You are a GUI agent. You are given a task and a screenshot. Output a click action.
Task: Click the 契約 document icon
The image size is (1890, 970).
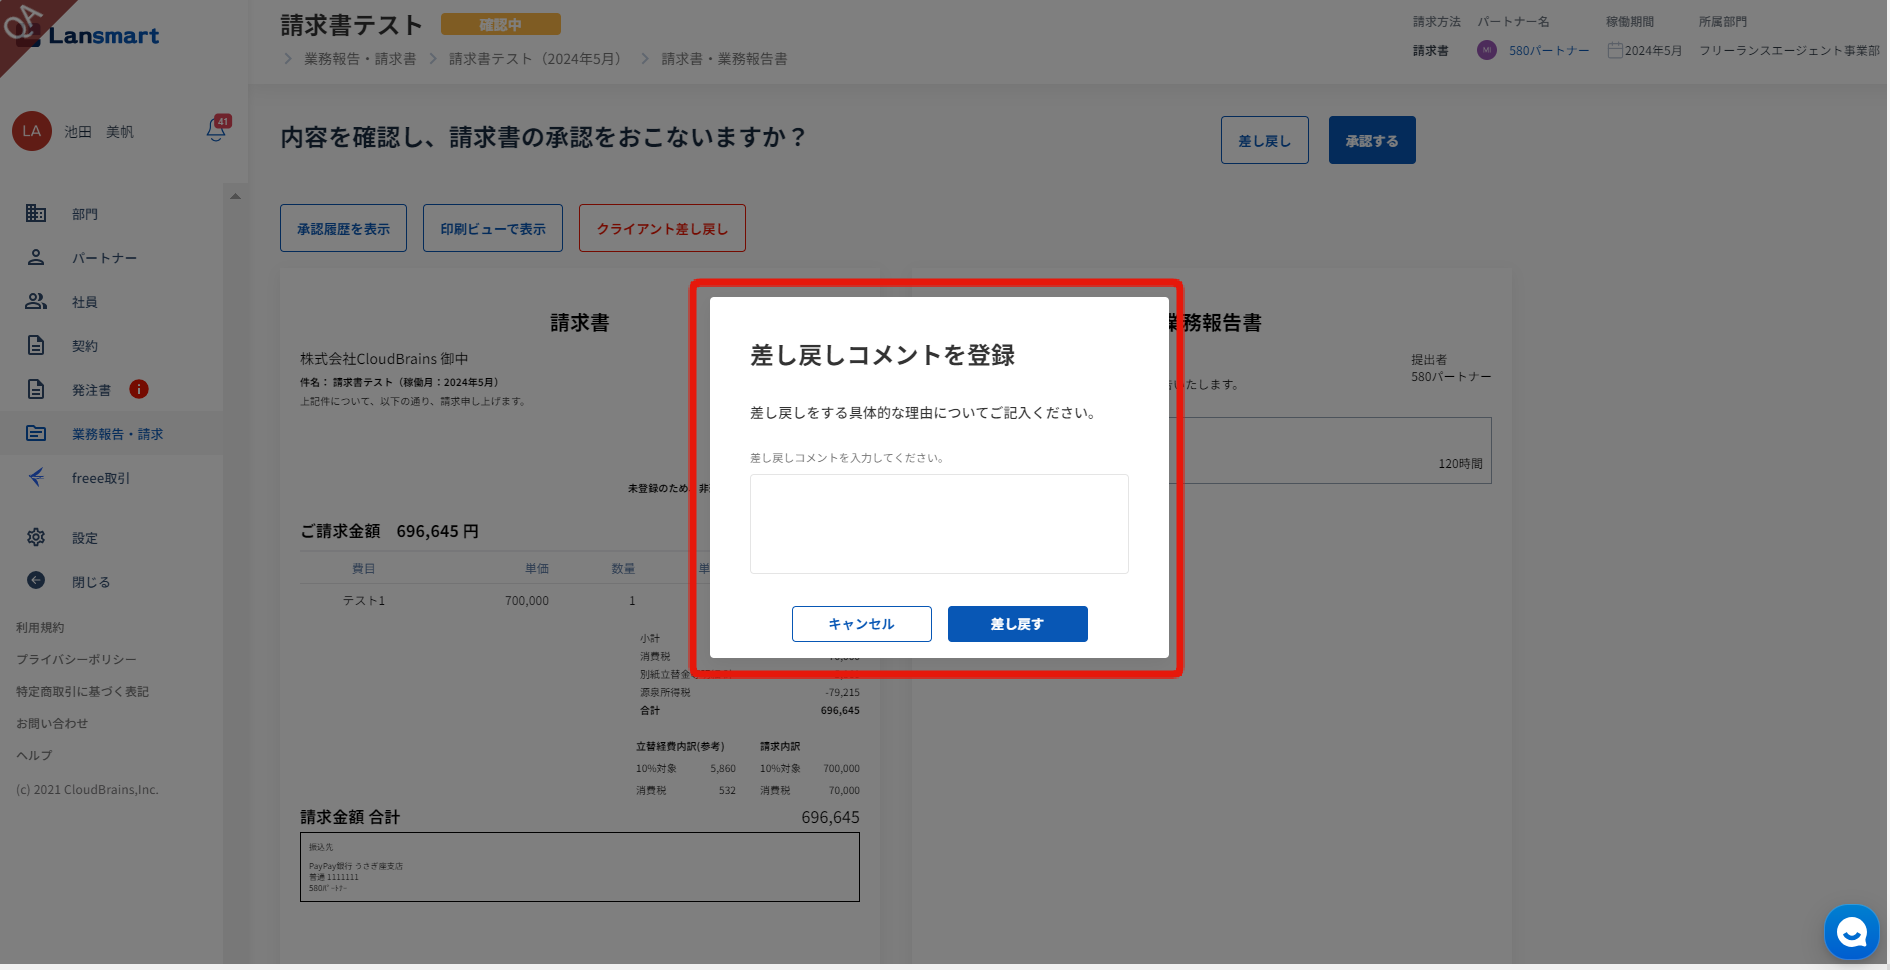pyautogui.click(x=36, y=345)
